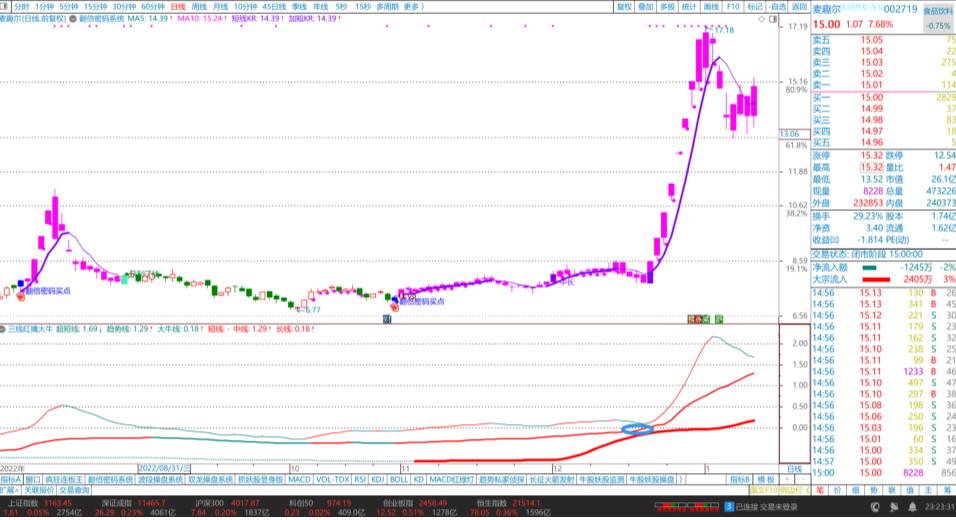The height and width of the screenshot is (520, 956).
Task: Select the MACD indicator tab
Action: pyautogui.click(x=299, y=480)
